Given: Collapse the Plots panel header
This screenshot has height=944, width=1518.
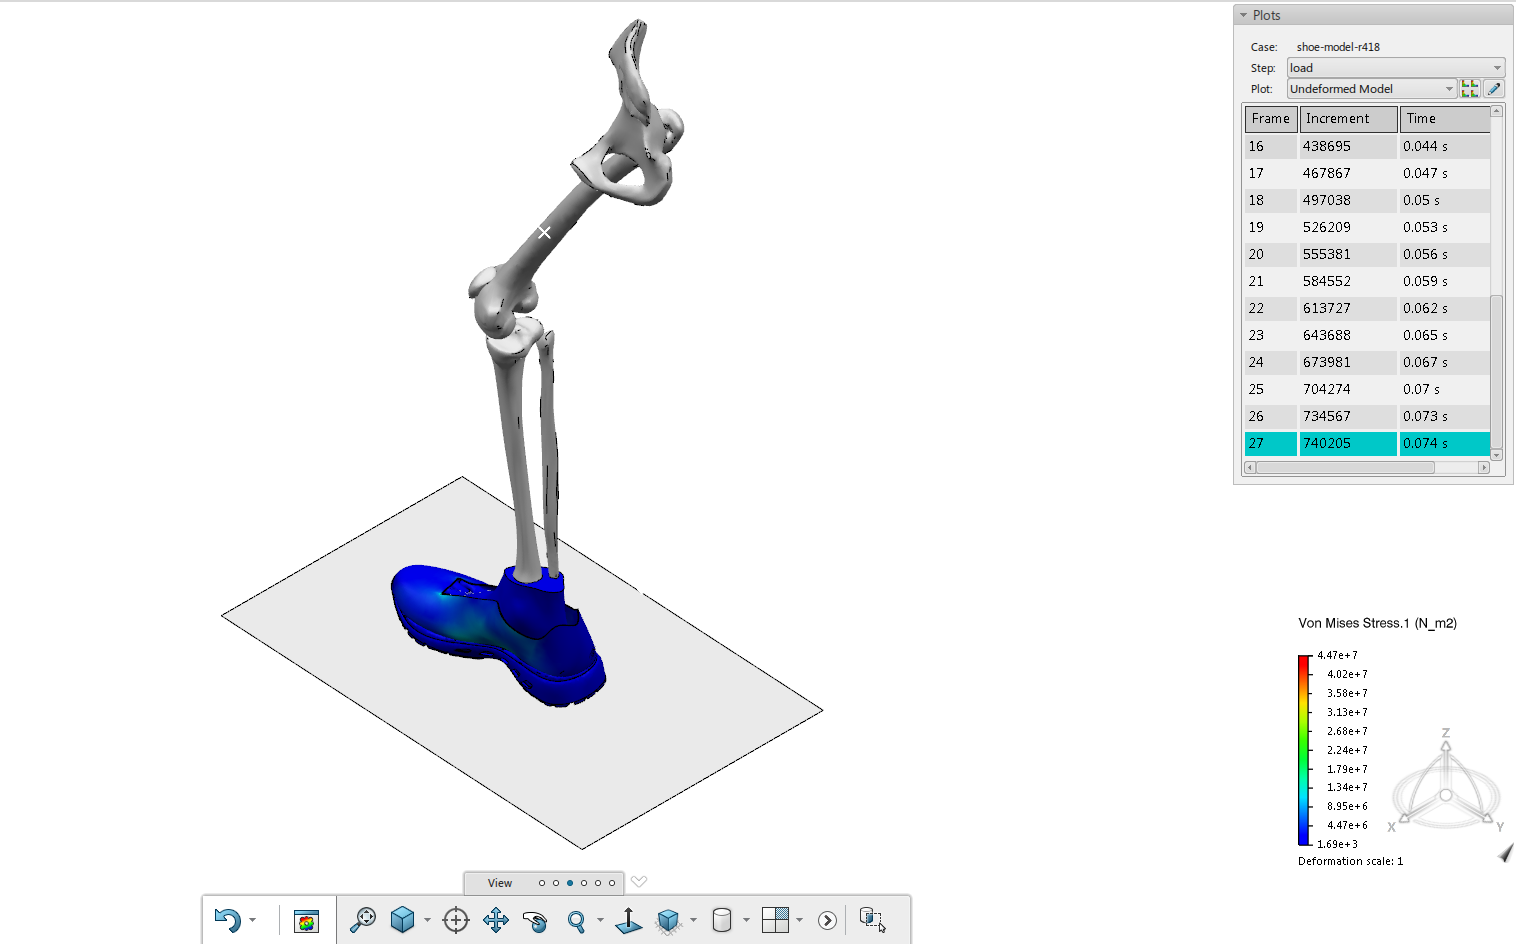Looking at the screenshot, I should tap(1244, 15).
